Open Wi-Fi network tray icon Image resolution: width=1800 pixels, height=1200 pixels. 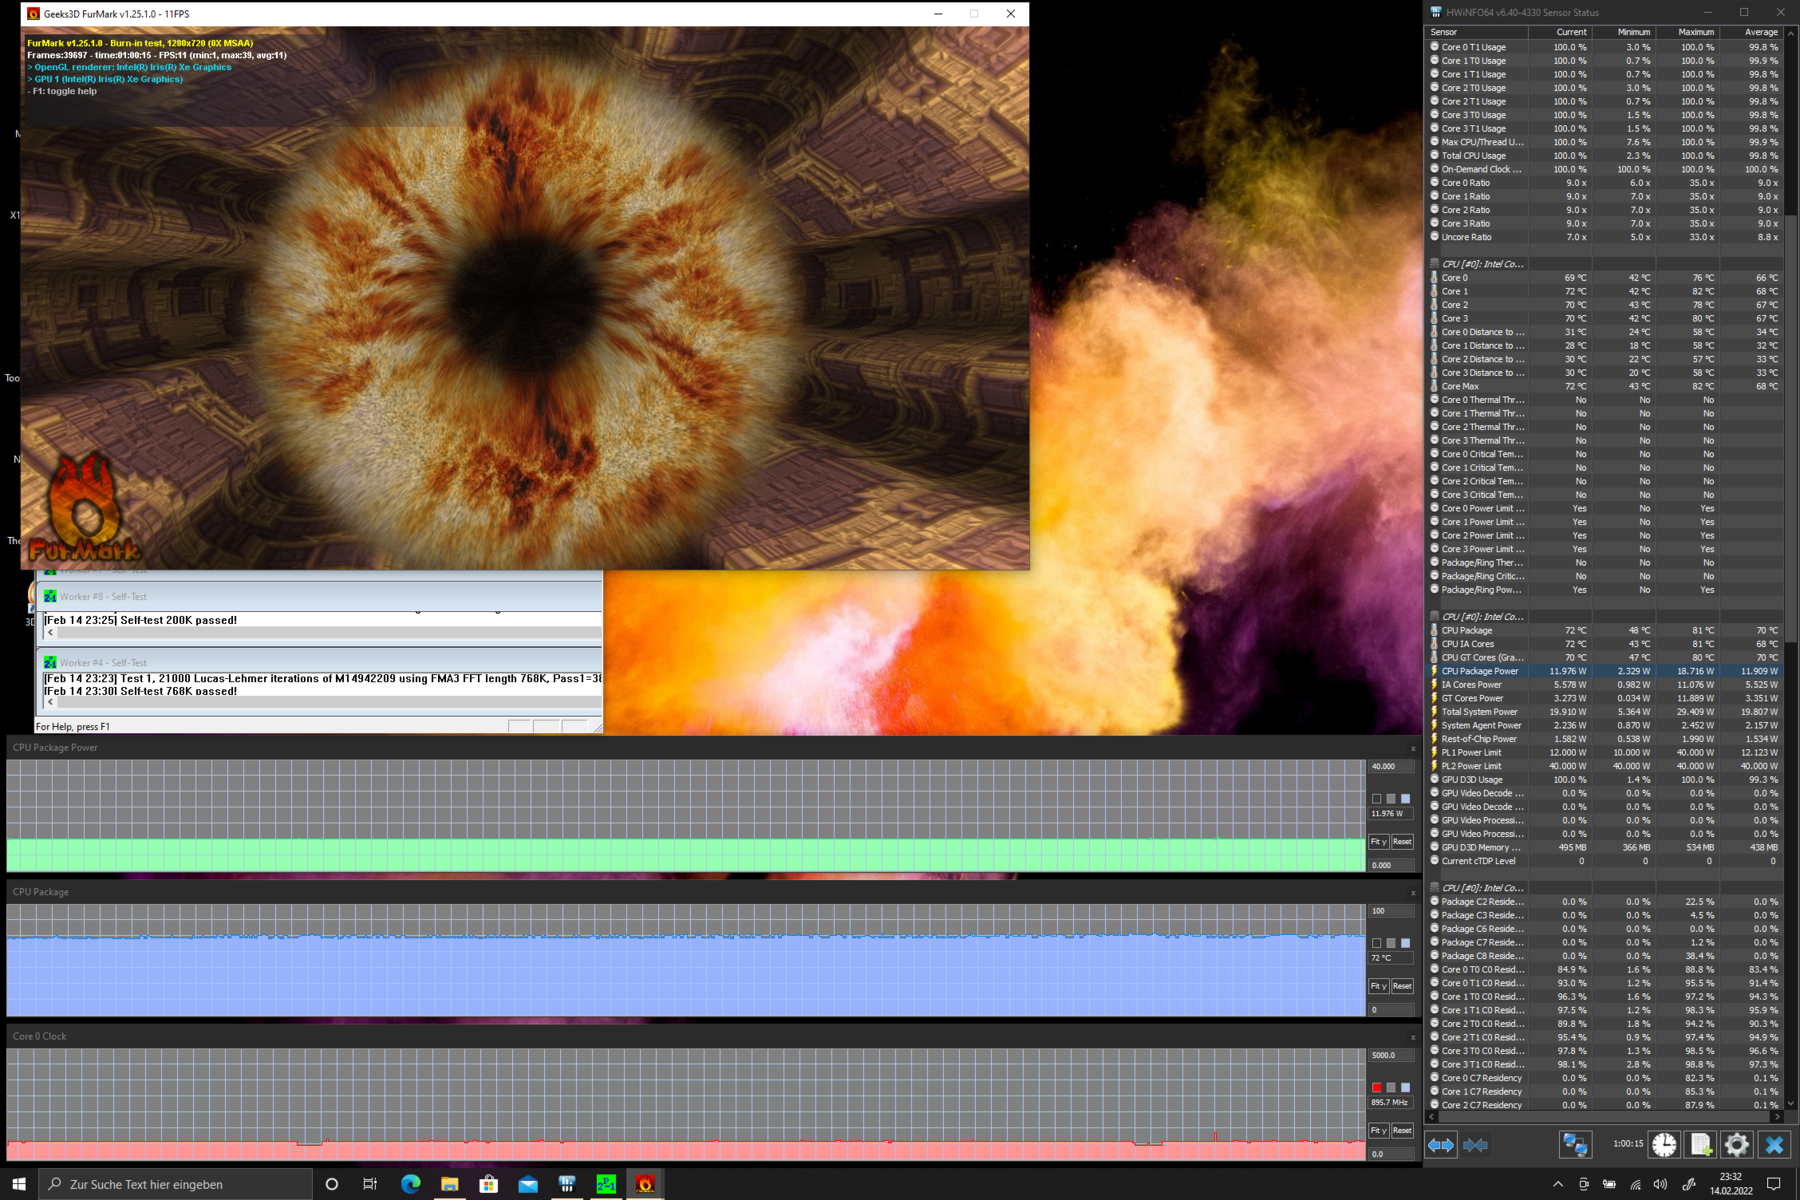1635,1184
